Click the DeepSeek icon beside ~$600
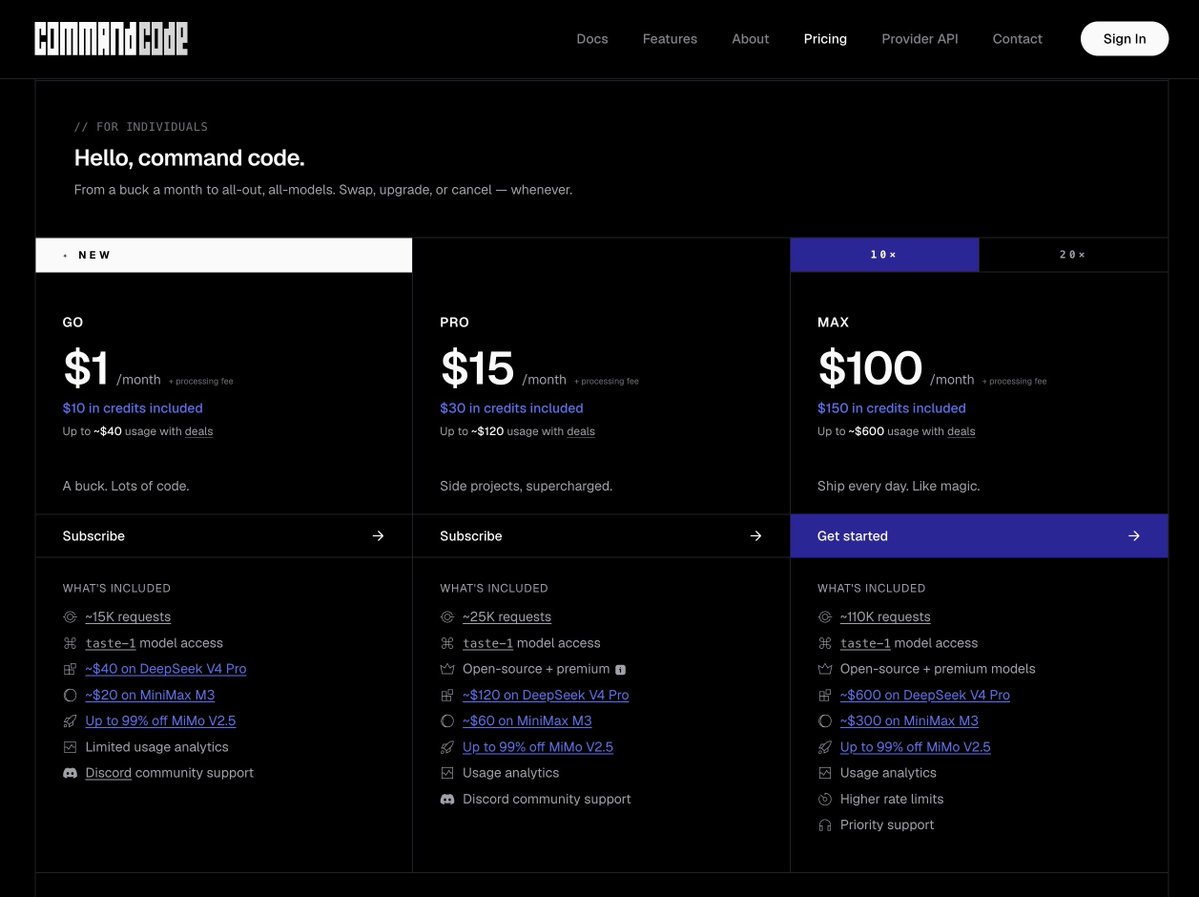 824,695
